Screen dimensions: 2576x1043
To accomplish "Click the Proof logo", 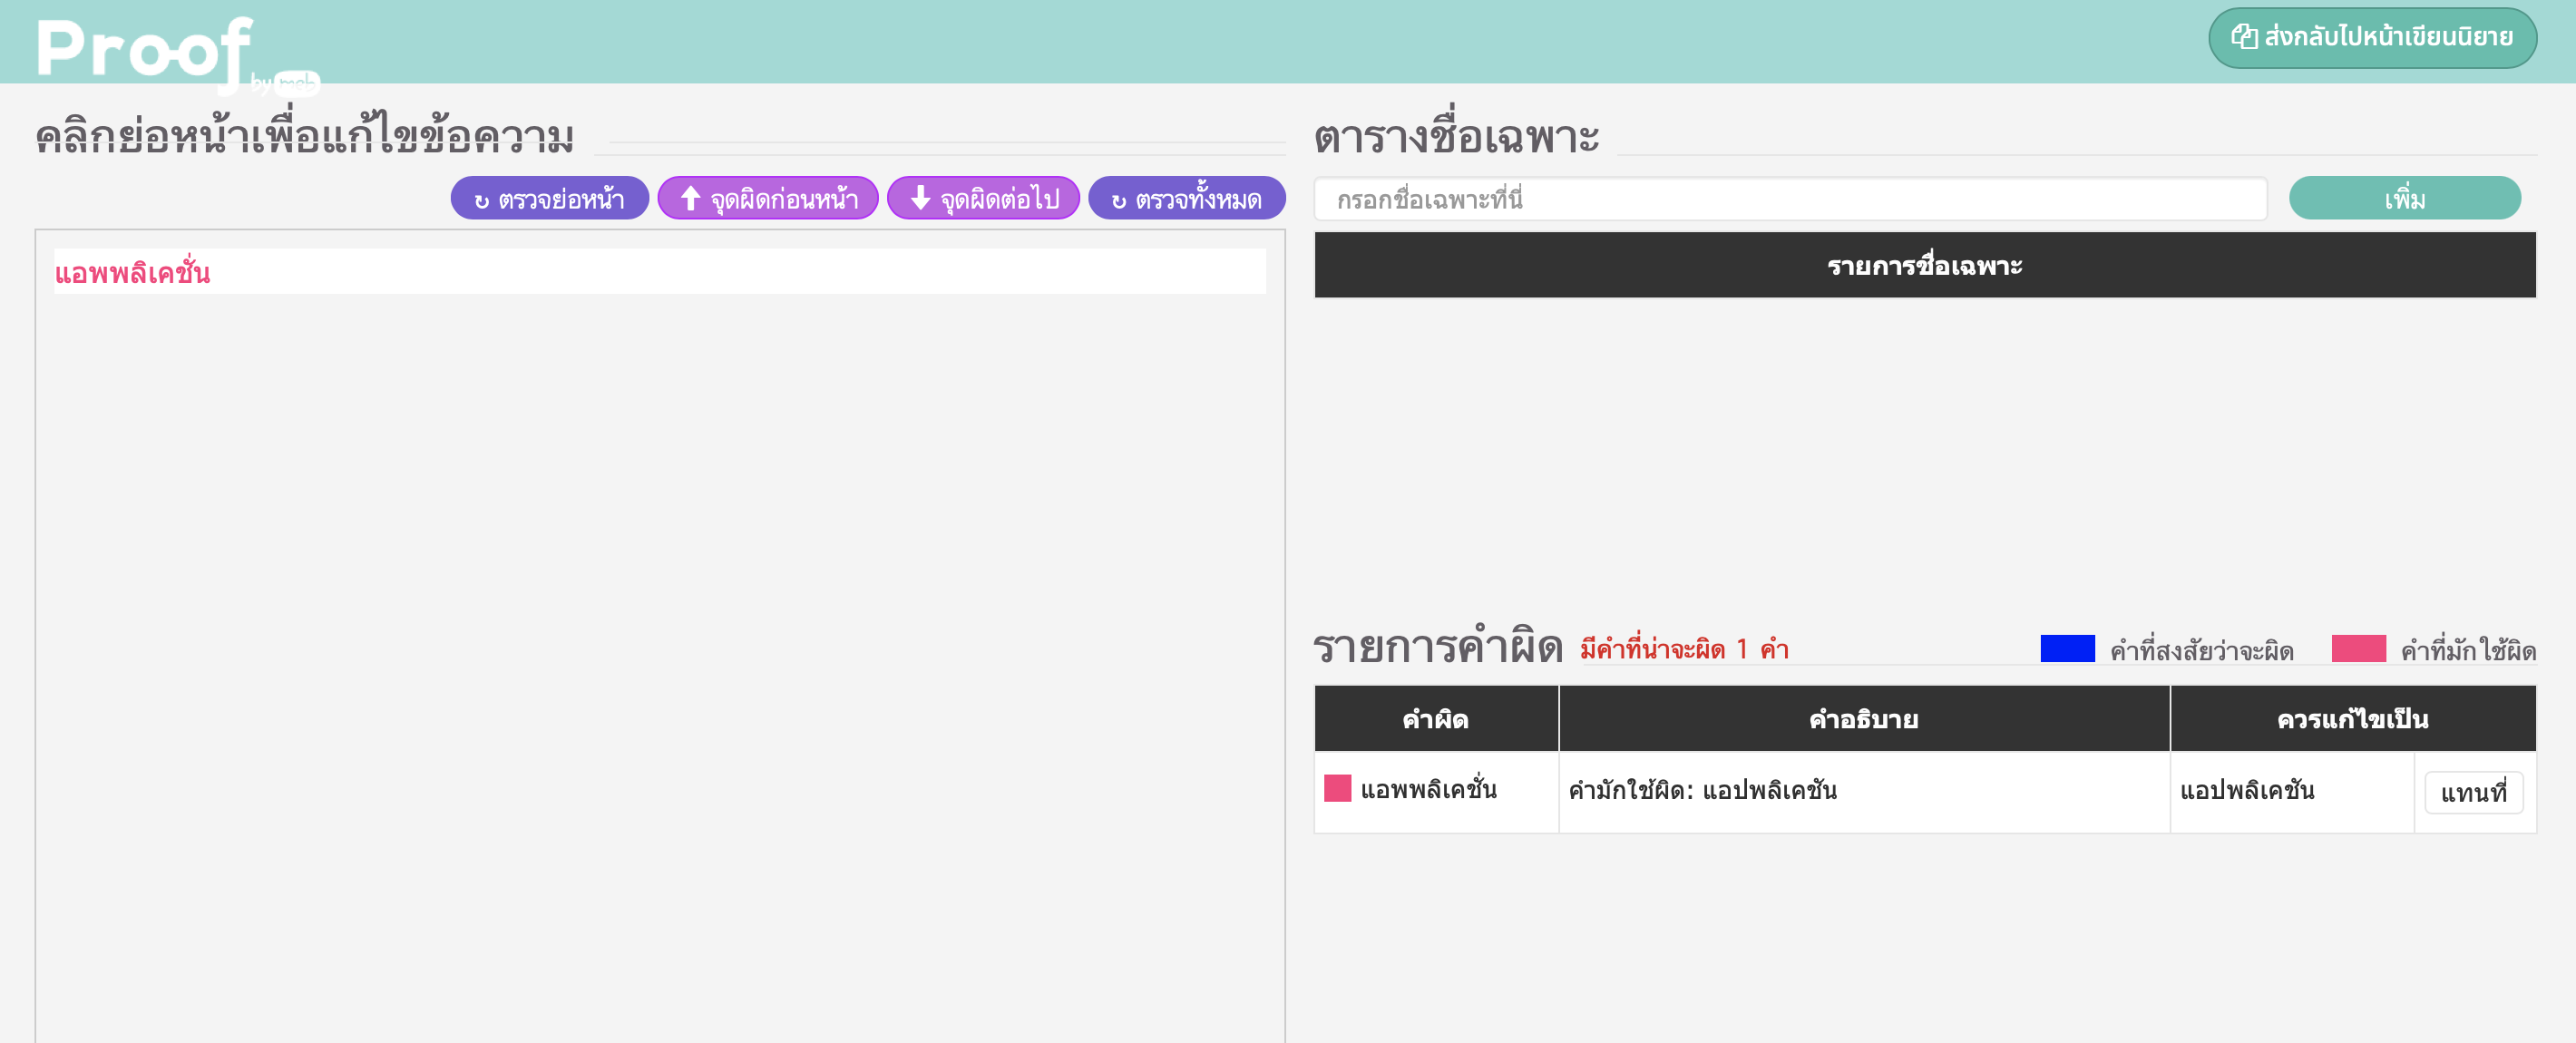I will click(x=145, y=48).
